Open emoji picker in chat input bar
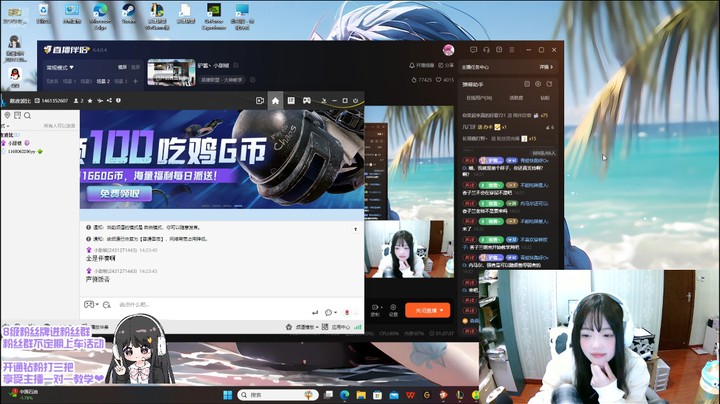This screenshot has height=404, width=720. [x=107, y=305]
